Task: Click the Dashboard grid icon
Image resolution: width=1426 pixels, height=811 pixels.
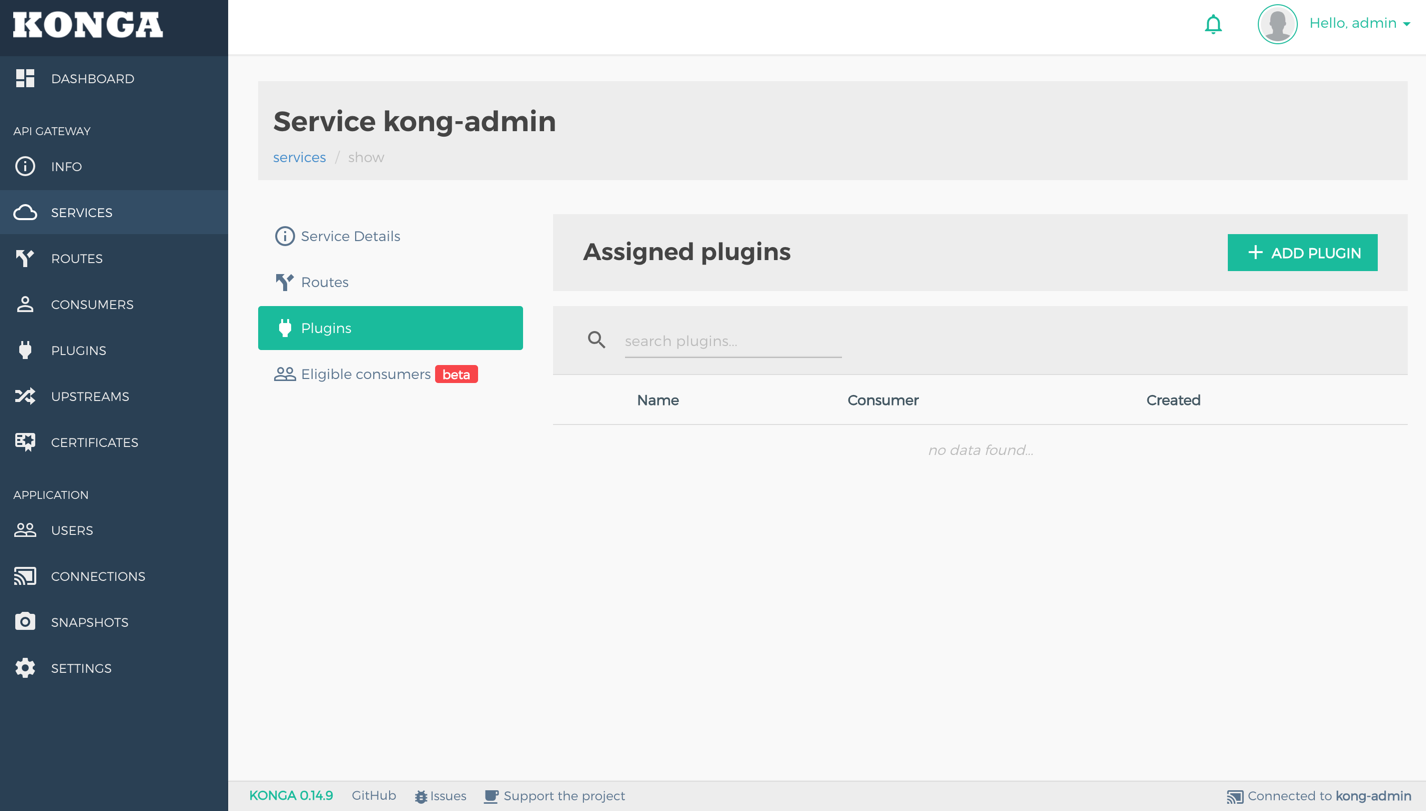Action: point(25,78)
